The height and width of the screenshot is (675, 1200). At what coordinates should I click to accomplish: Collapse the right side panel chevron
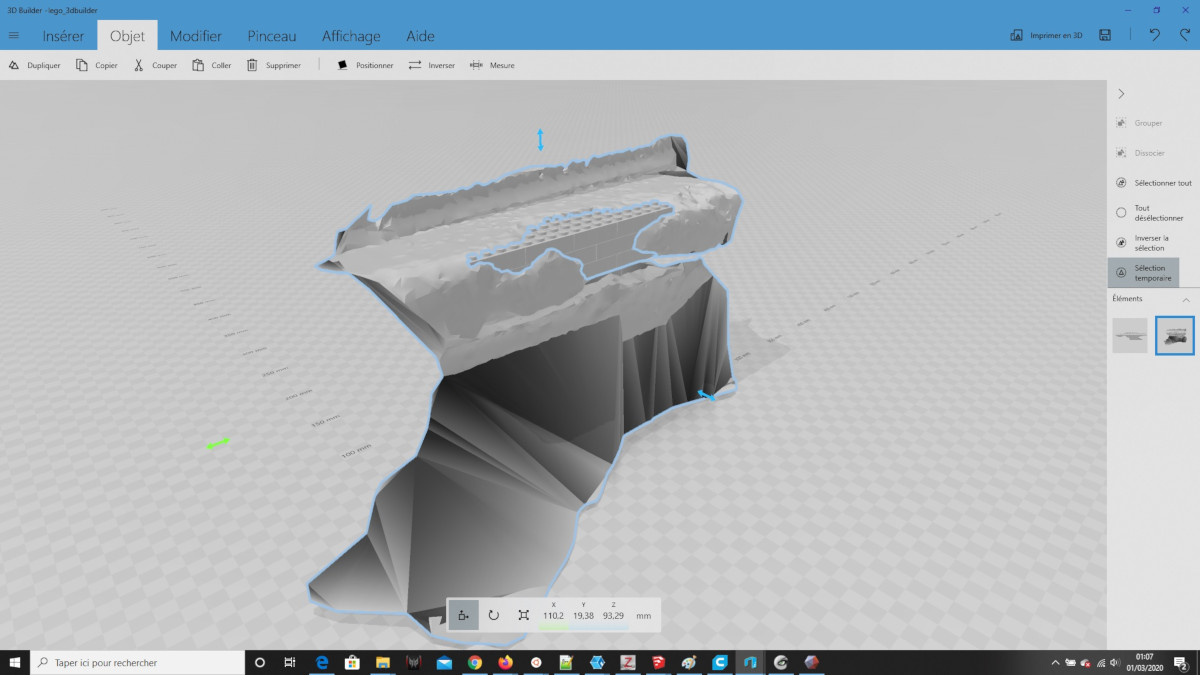click(1121, 93)
